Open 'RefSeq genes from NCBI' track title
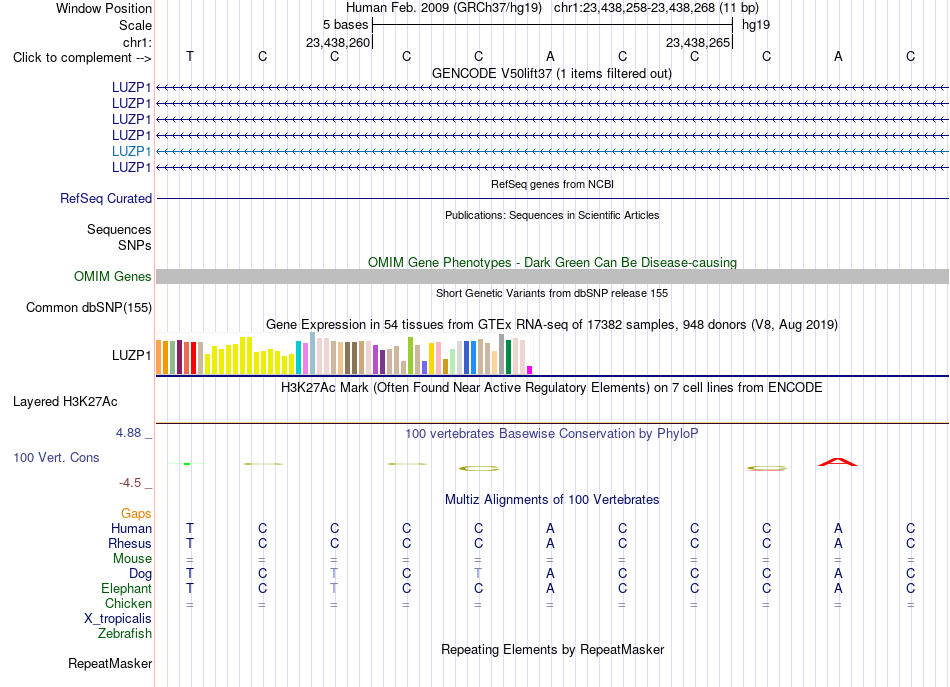The width and height of the screenshot is (950, 687). [x=552, y=184]
